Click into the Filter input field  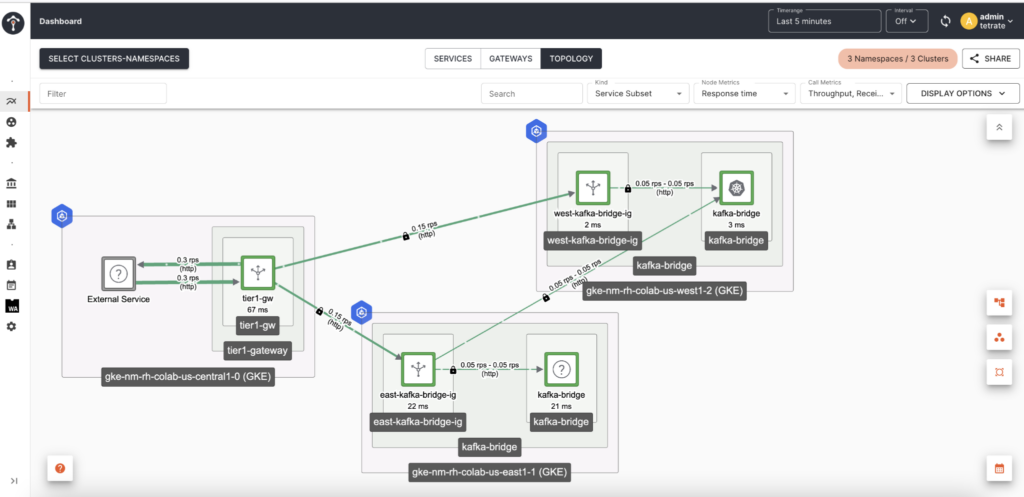click(103, 93)
